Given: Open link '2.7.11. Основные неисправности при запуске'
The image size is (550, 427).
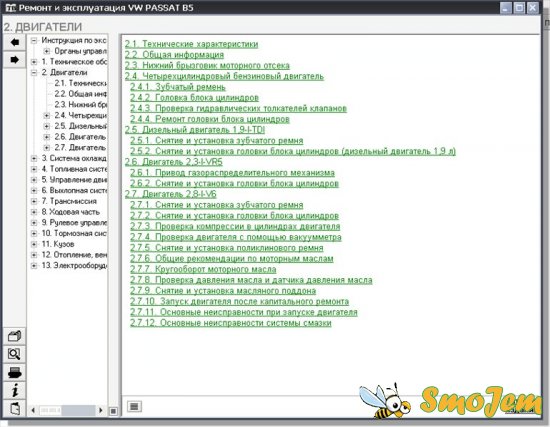Looking at the screenshot, I should coord(244,312).
